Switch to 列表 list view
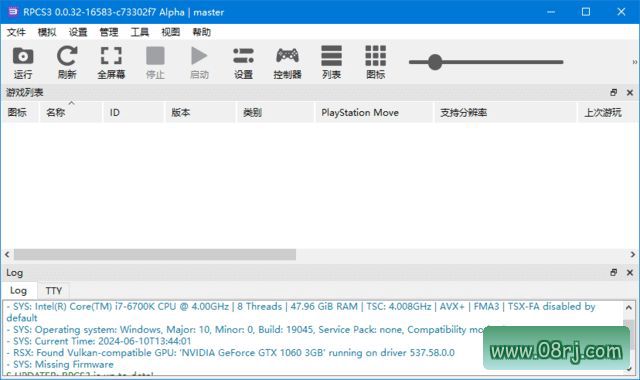This screenshot has height=380, width=640. 331,62
